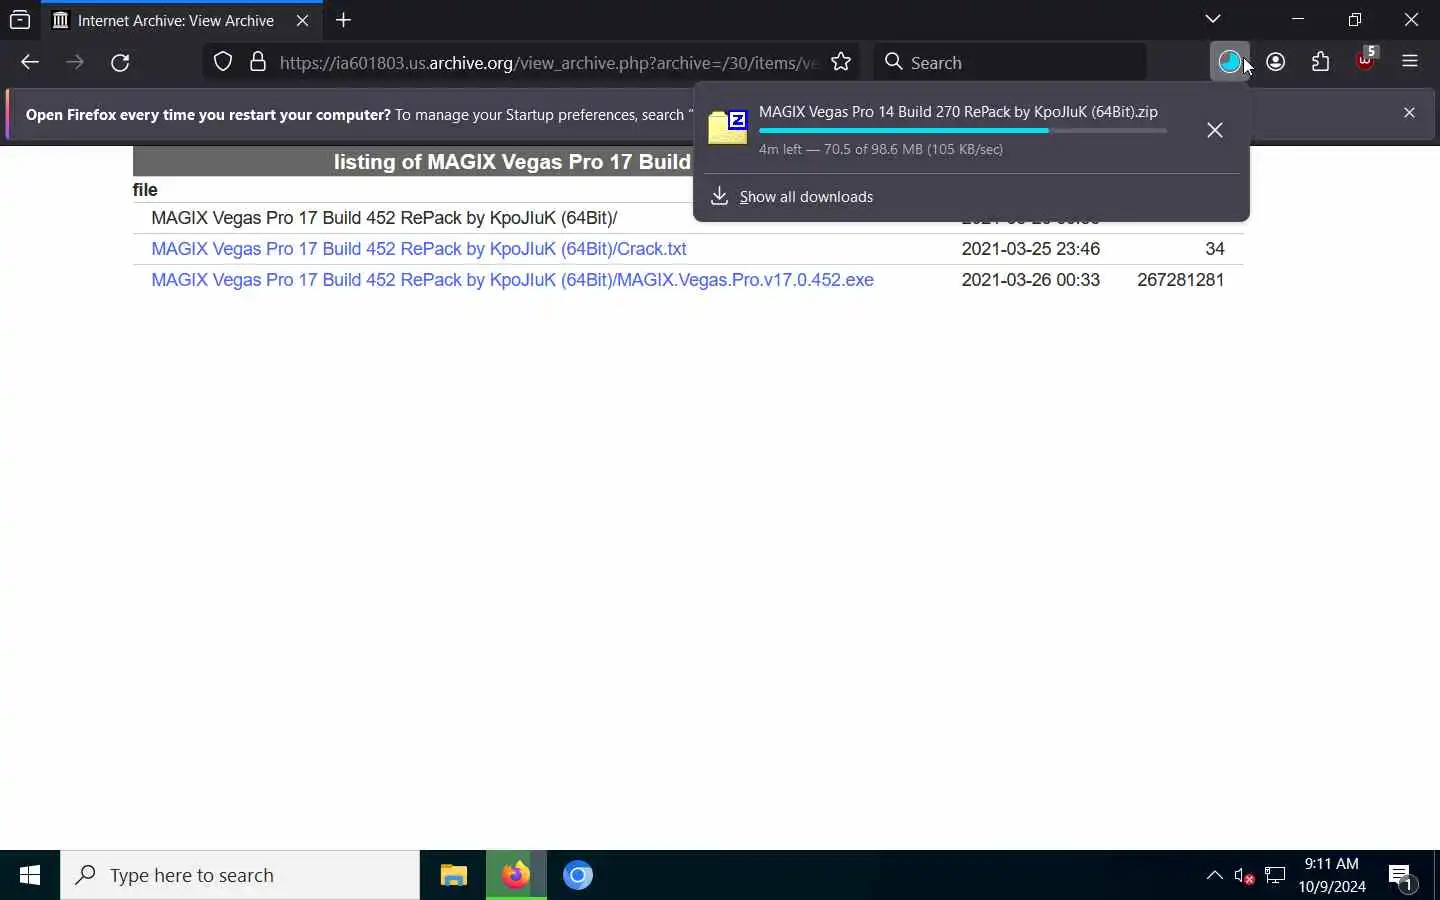The height and width of the screenshot is (900, 1440).
Task: Open the MAGIX.Vegas.Pro.v17.0.452.exe link
Action: pos(512,280)
